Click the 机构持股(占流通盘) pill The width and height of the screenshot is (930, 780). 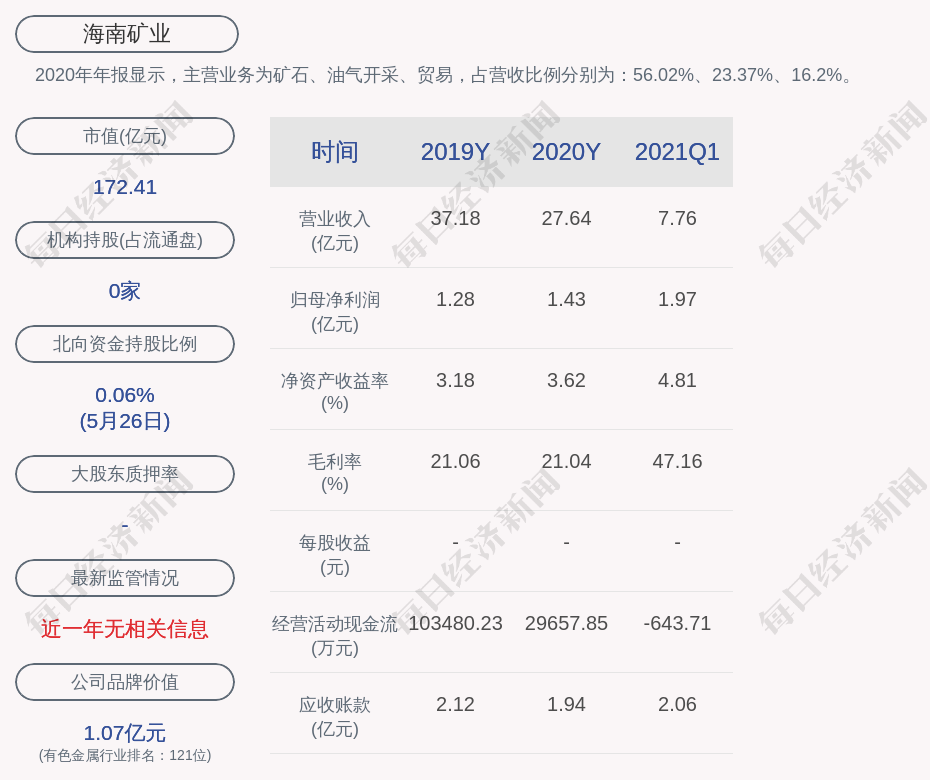125,240
